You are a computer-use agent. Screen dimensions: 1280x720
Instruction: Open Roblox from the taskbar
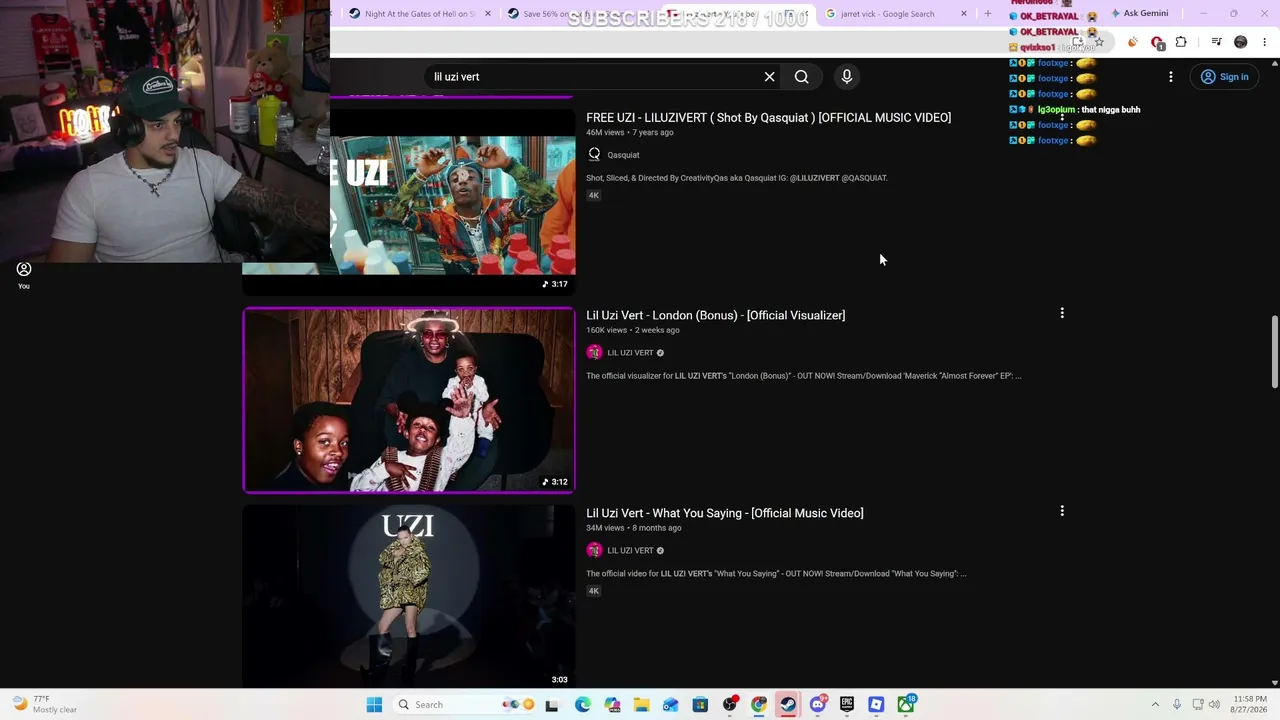(x=876, y=705)
